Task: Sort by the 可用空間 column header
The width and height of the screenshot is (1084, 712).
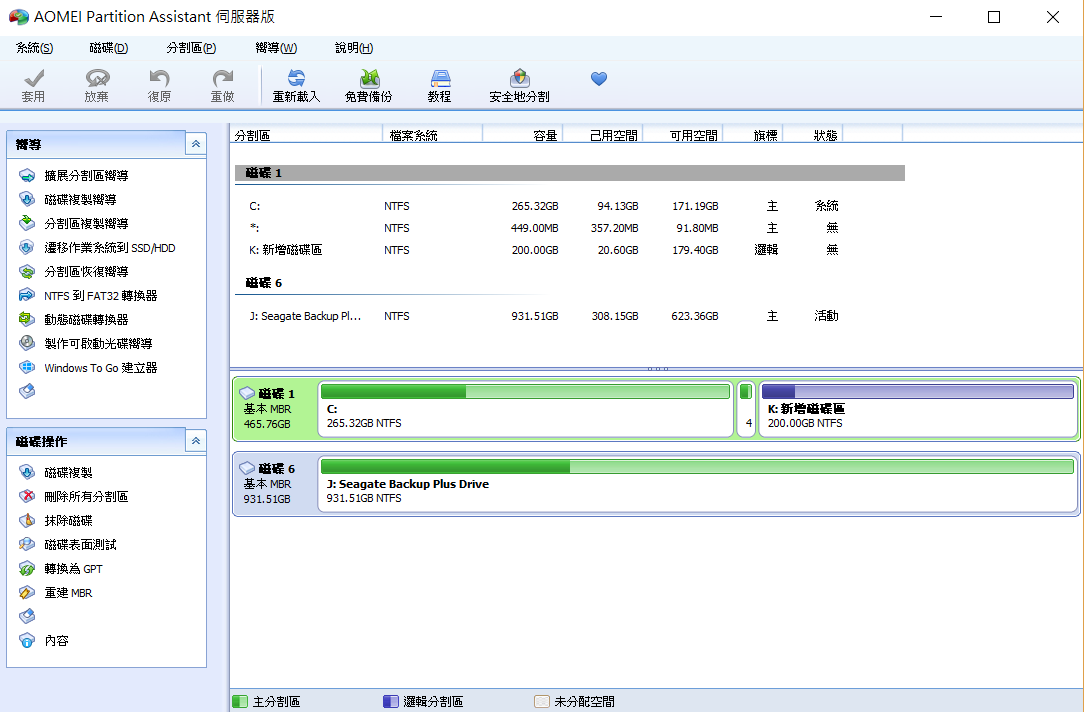Action: click(x=683, y=135)
